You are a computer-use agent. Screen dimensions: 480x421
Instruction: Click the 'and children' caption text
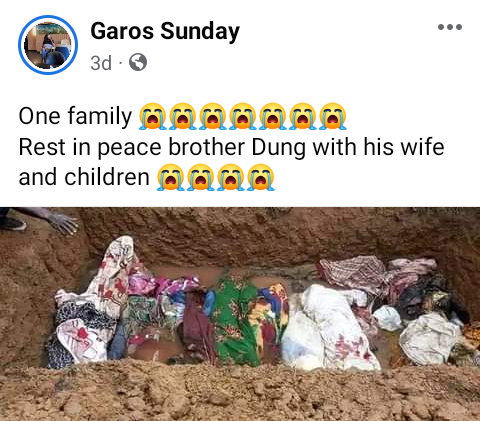[x=84, y=177]
